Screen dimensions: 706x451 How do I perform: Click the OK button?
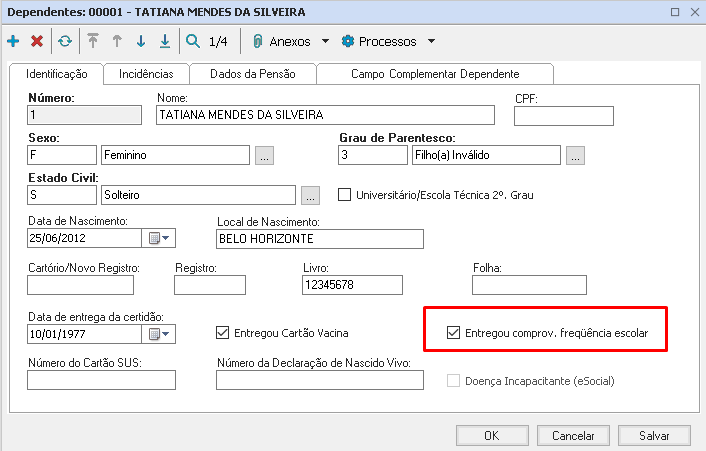[x=492, y=436]
